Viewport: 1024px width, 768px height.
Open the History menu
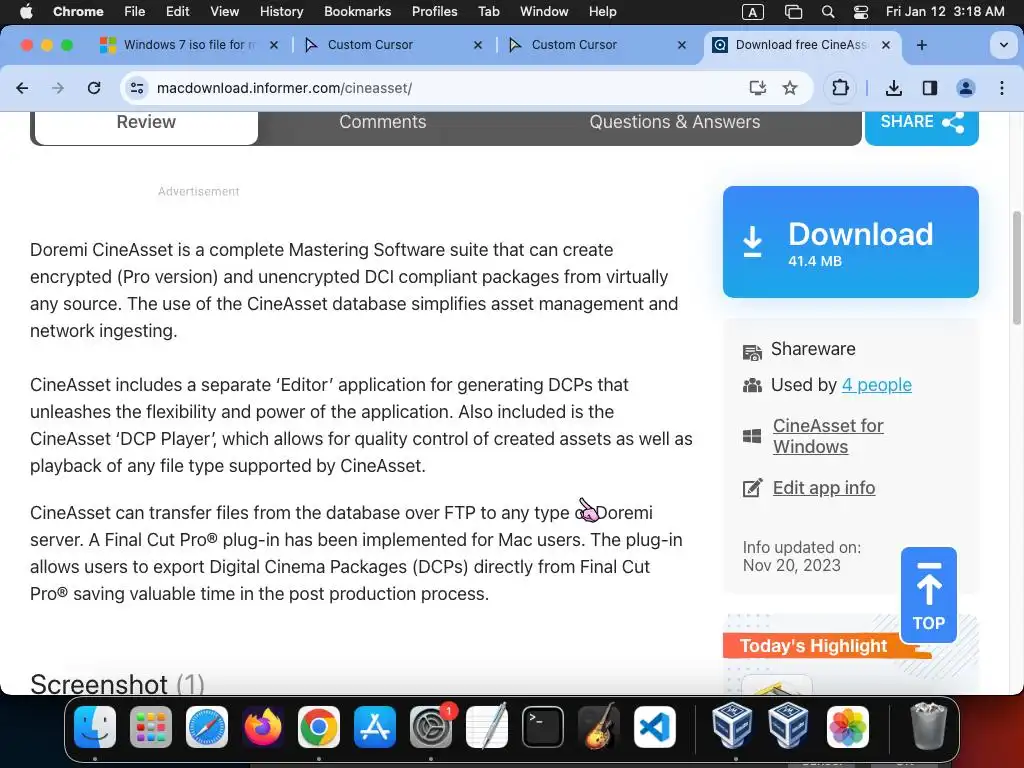(x=281, y=11)
